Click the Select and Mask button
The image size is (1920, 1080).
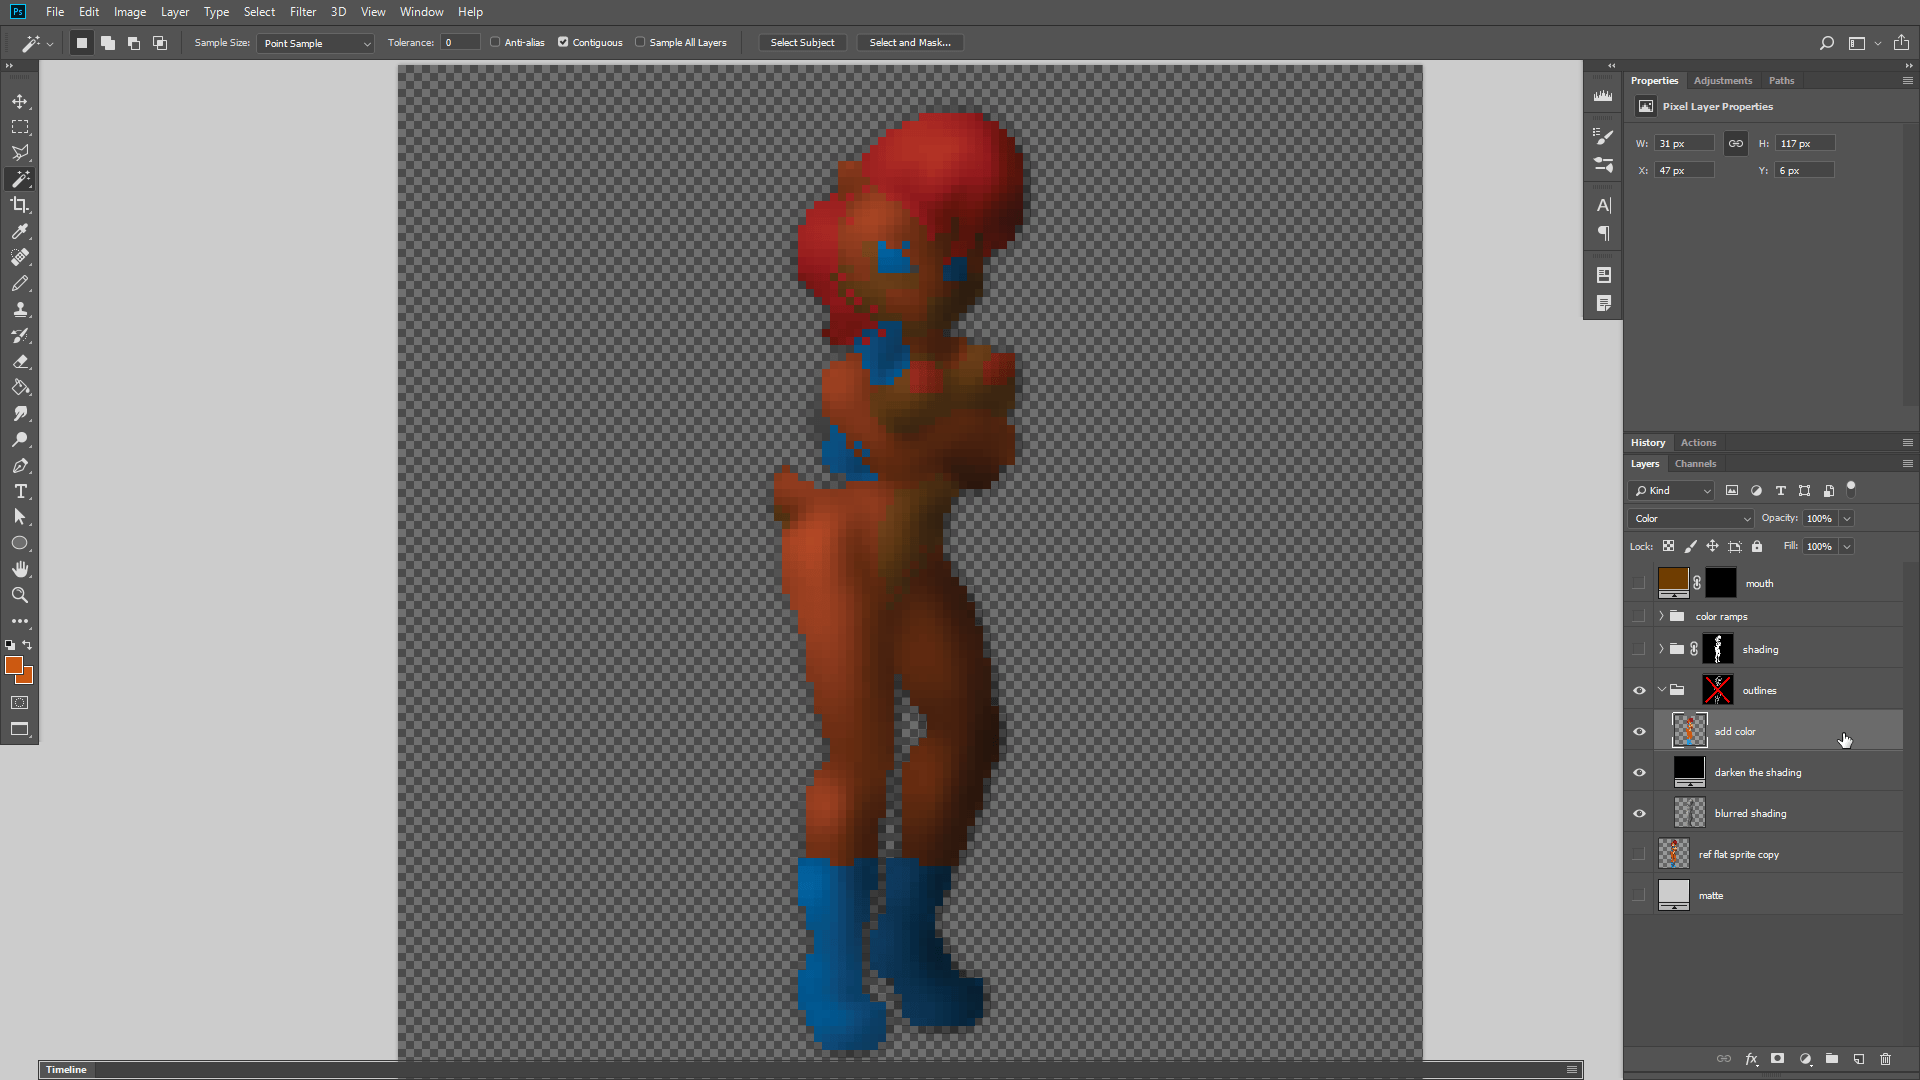click(909, 42)
